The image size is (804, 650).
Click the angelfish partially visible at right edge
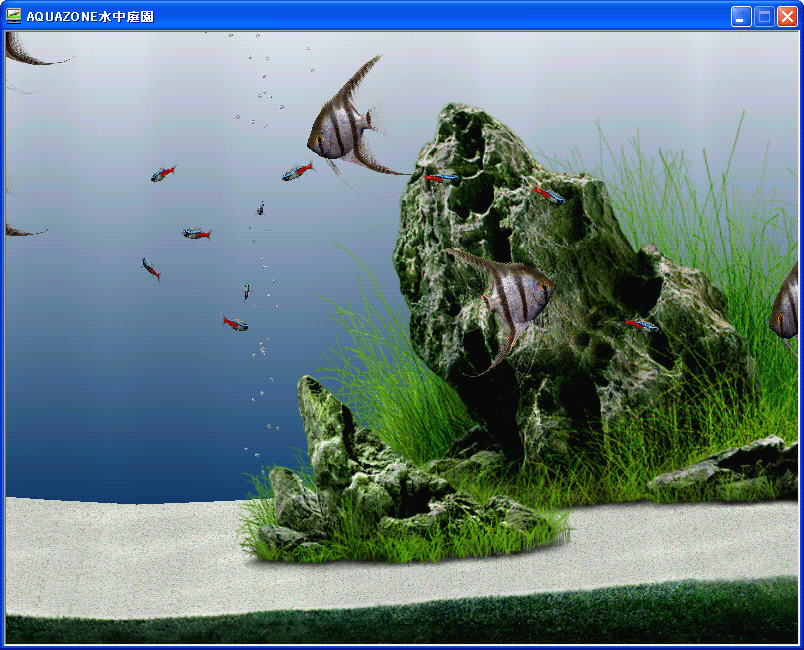point(786,305)
